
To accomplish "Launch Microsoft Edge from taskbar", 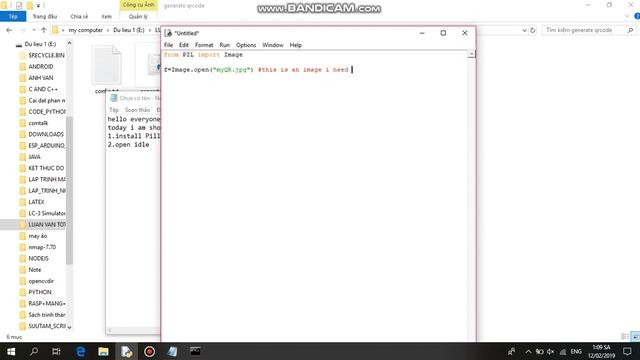I will click(80, 351).
